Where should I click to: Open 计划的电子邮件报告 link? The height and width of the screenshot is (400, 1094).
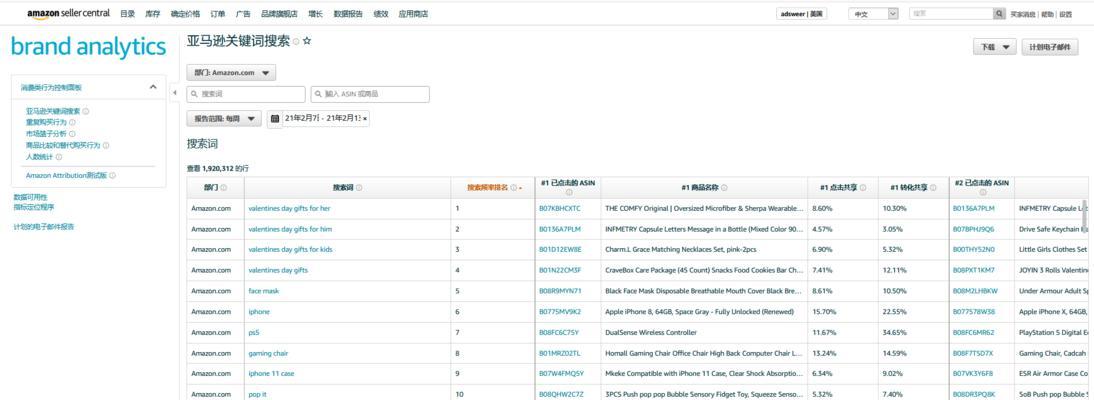(x=43, y=227)
